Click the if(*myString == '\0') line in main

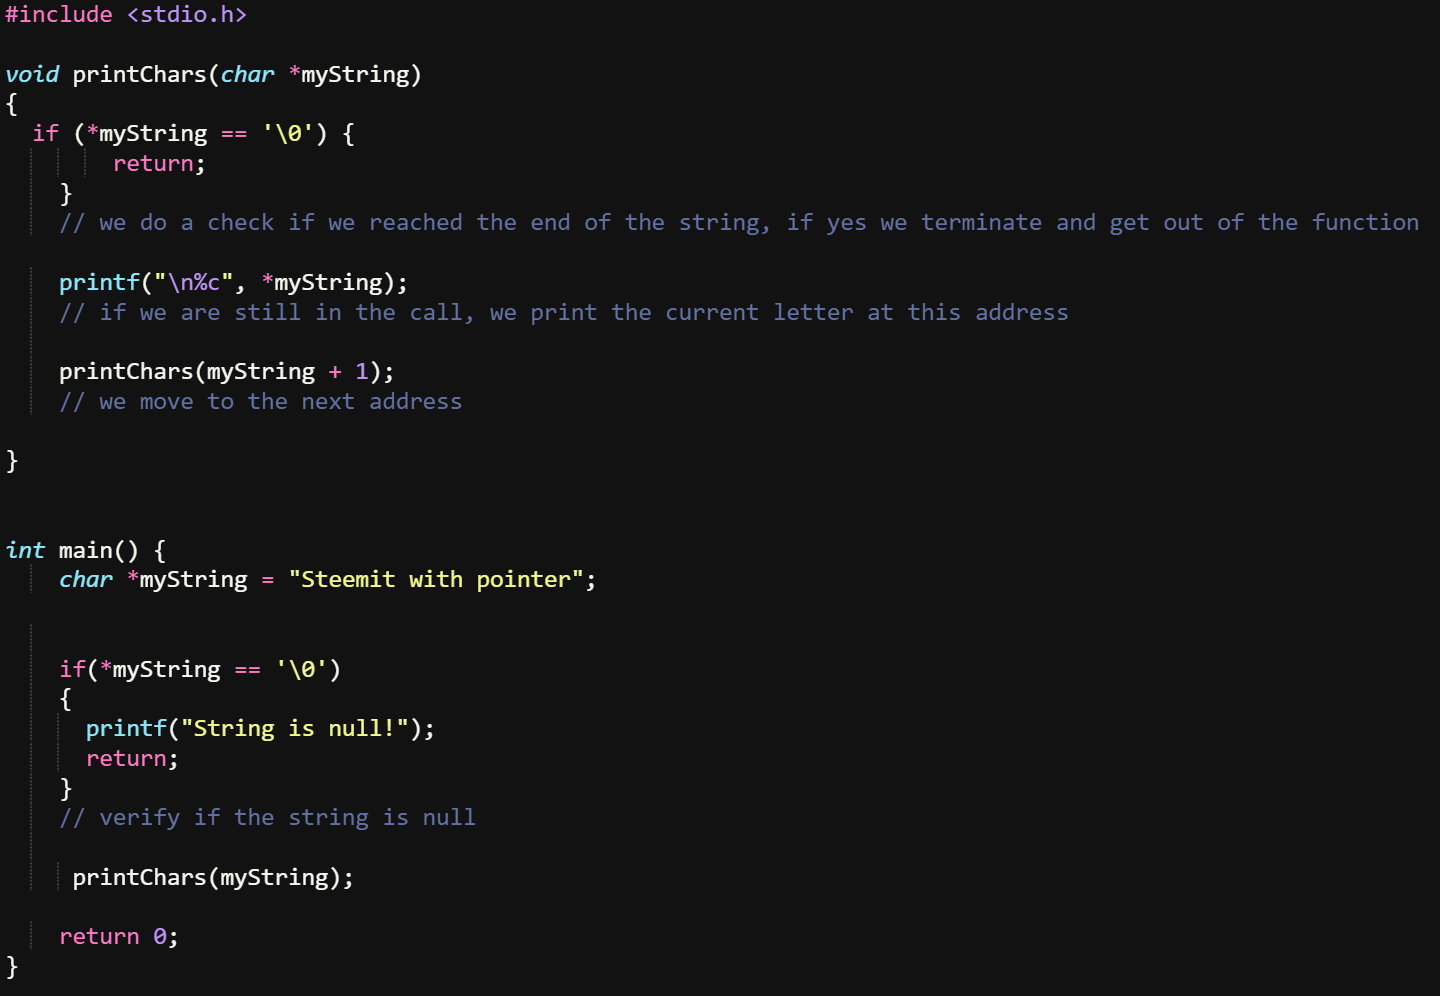(x=200, y=670)
